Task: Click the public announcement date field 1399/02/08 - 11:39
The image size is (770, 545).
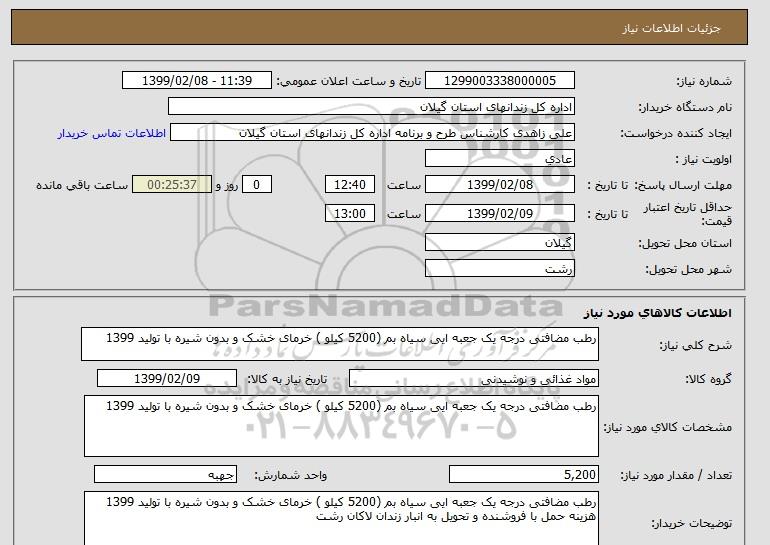Action: coord(196,80)
